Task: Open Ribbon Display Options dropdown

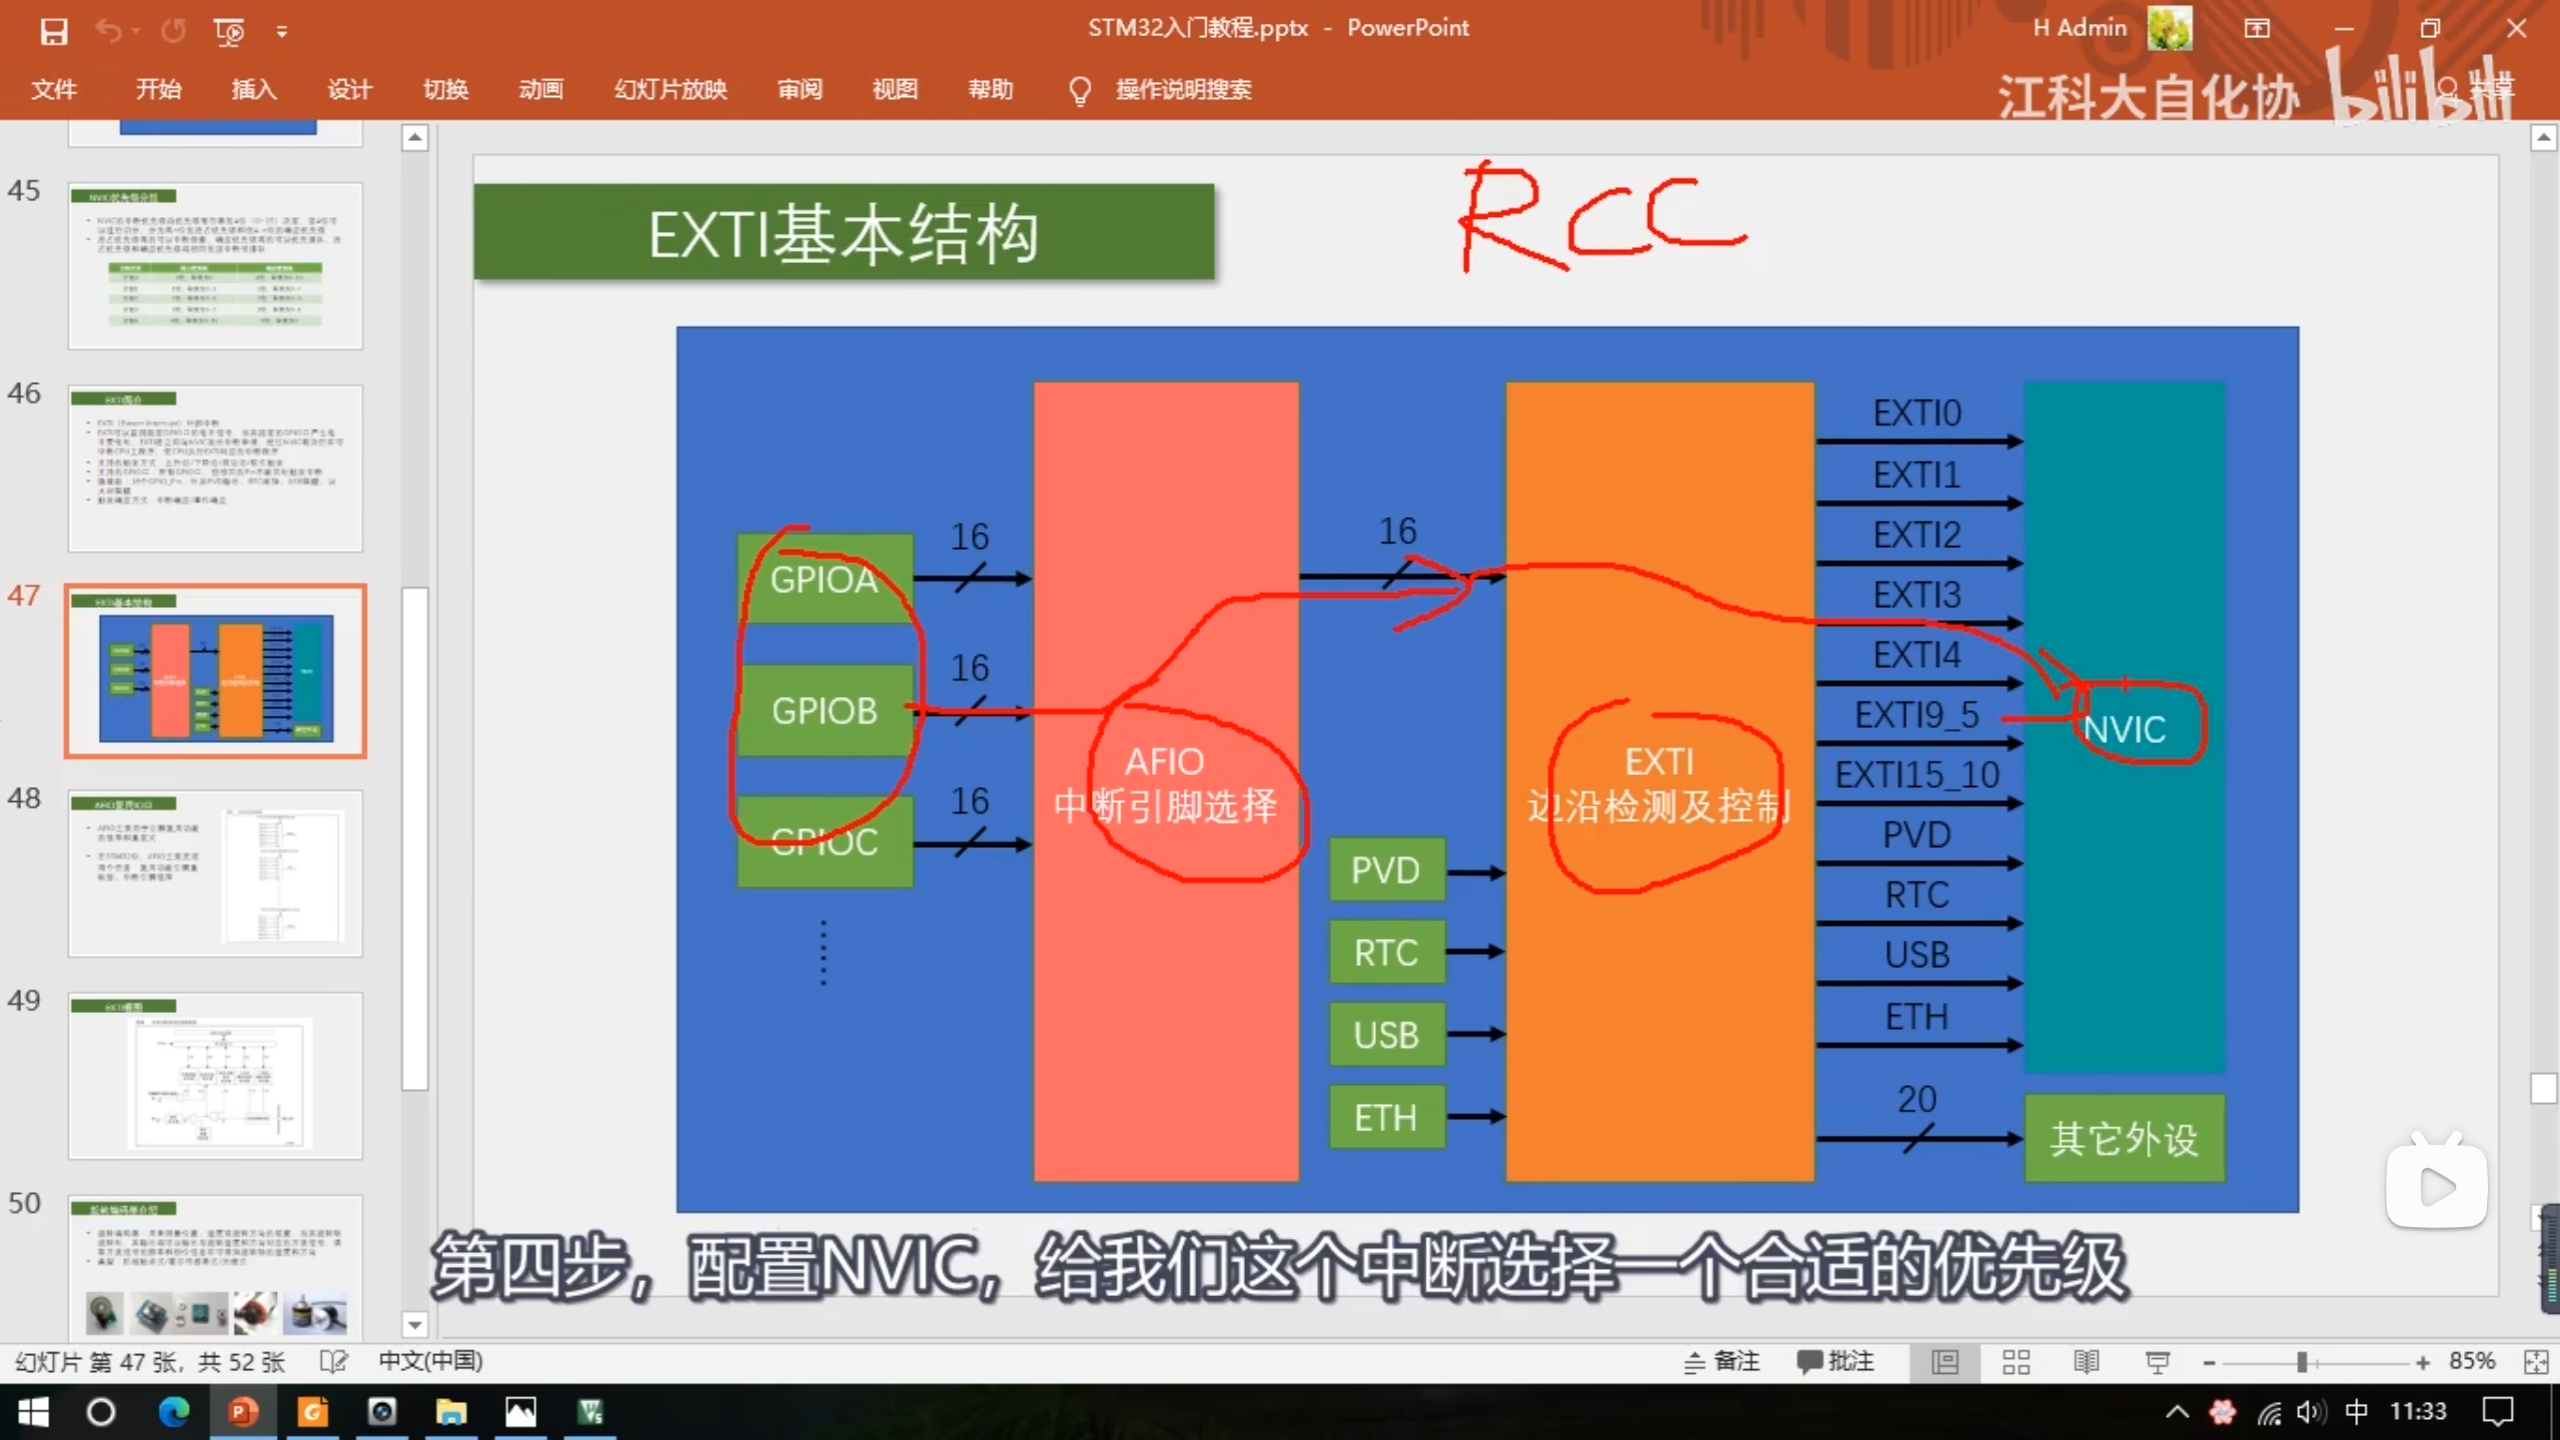Action: [2257, 28]
